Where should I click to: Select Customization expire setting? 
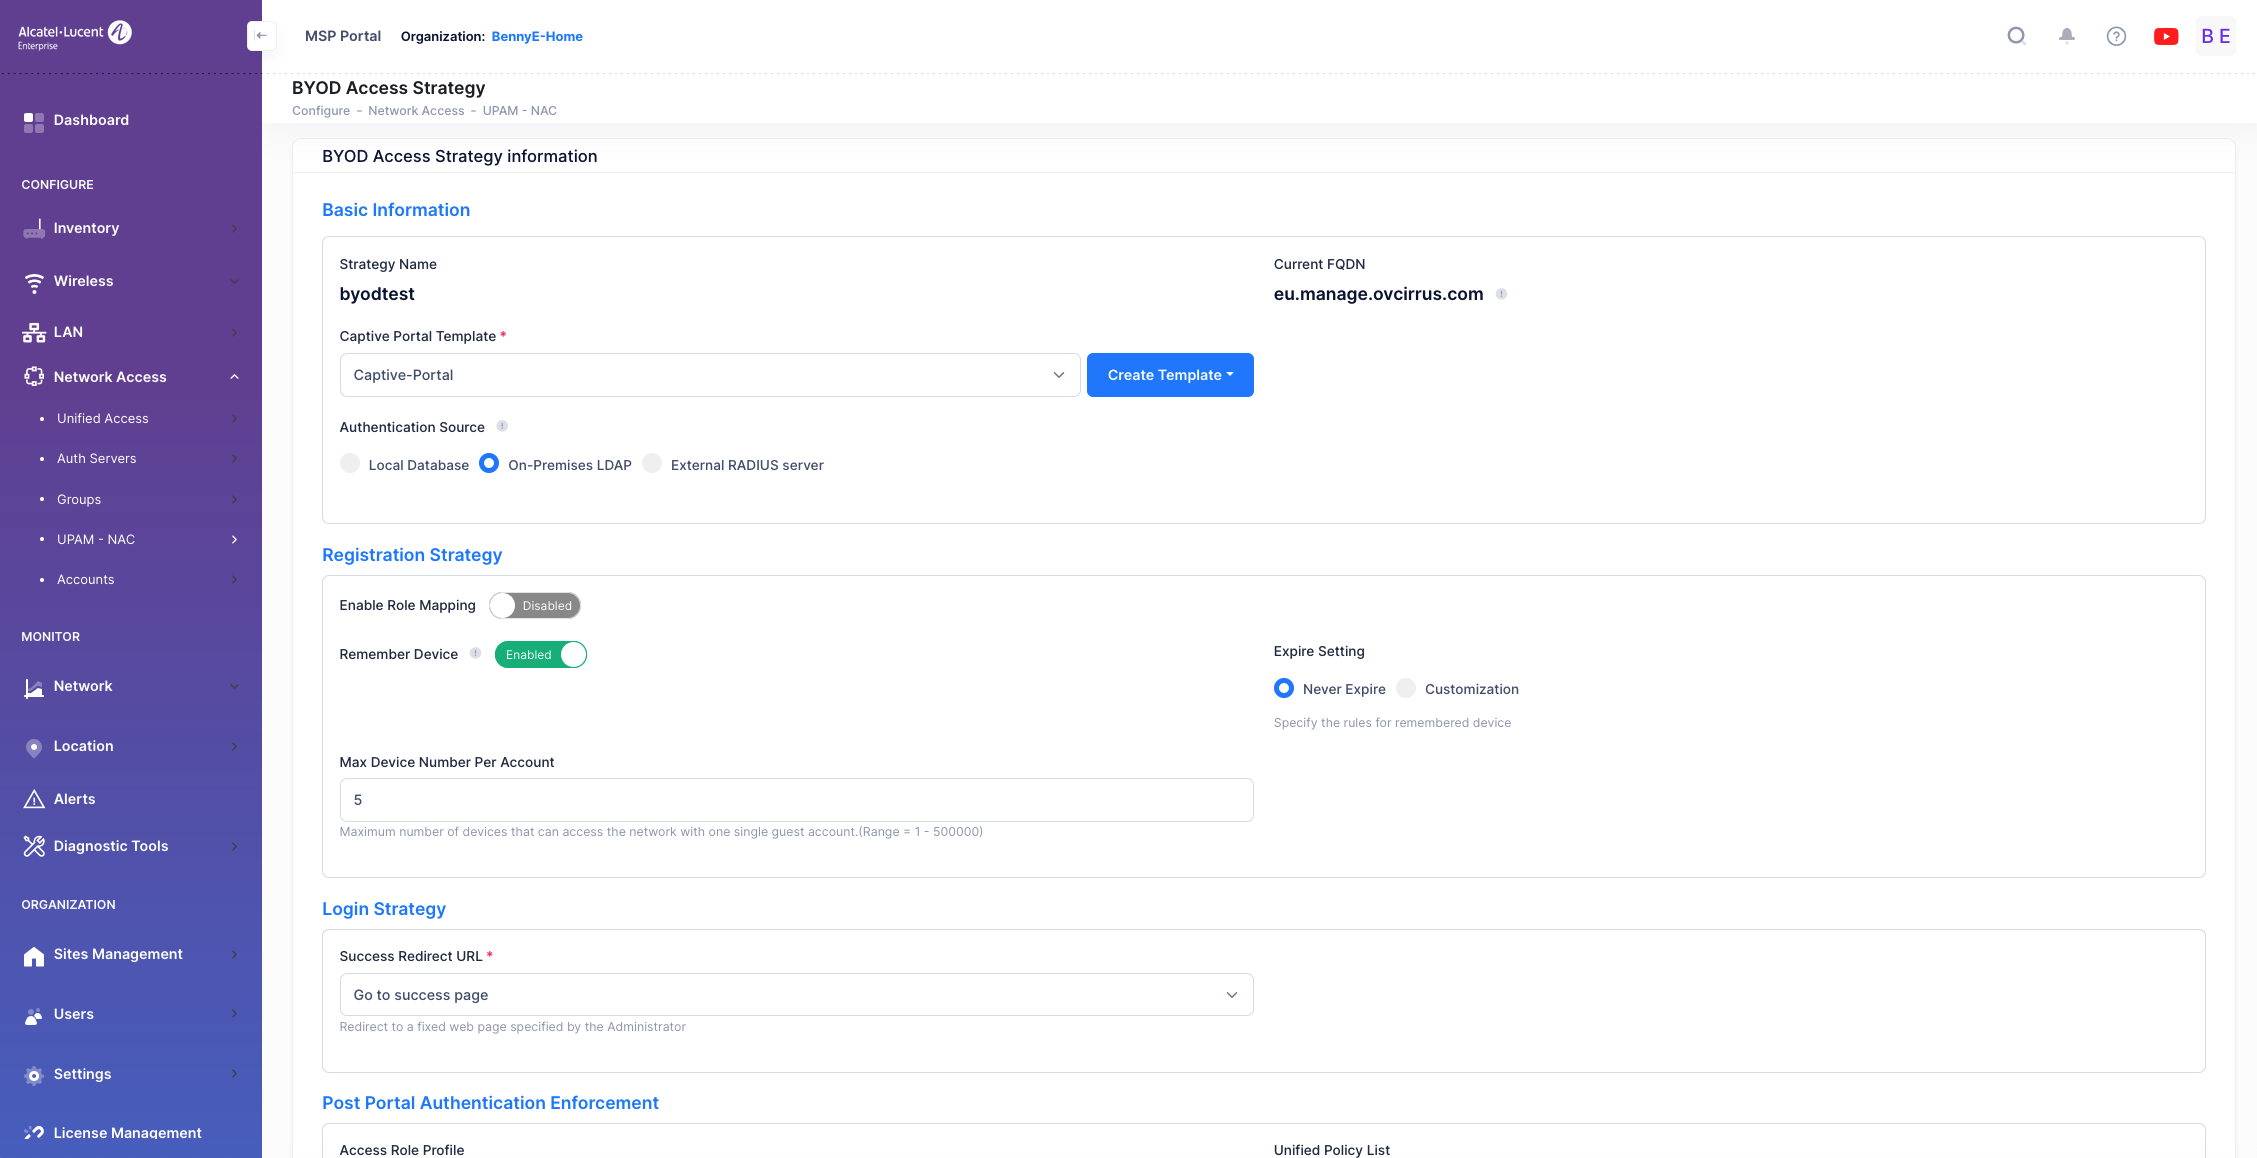(x=1406, y=688)
